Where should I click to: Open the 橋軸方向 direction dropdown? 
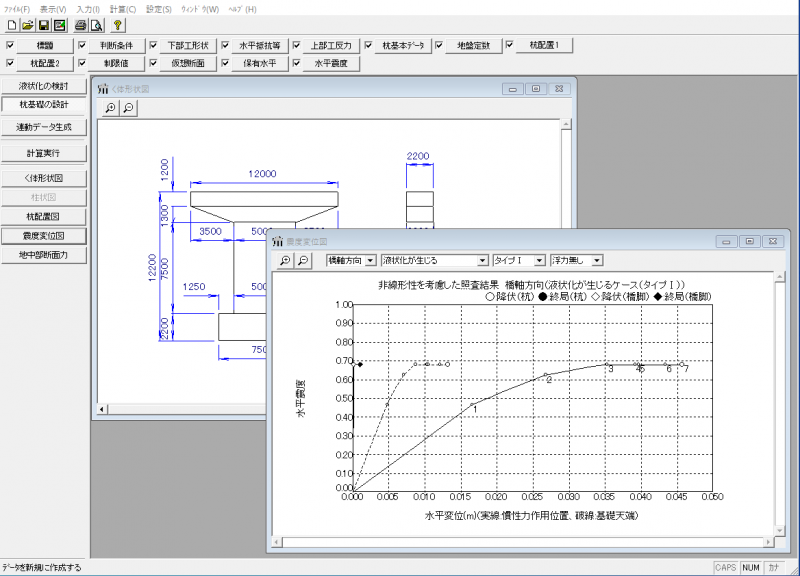371,260
